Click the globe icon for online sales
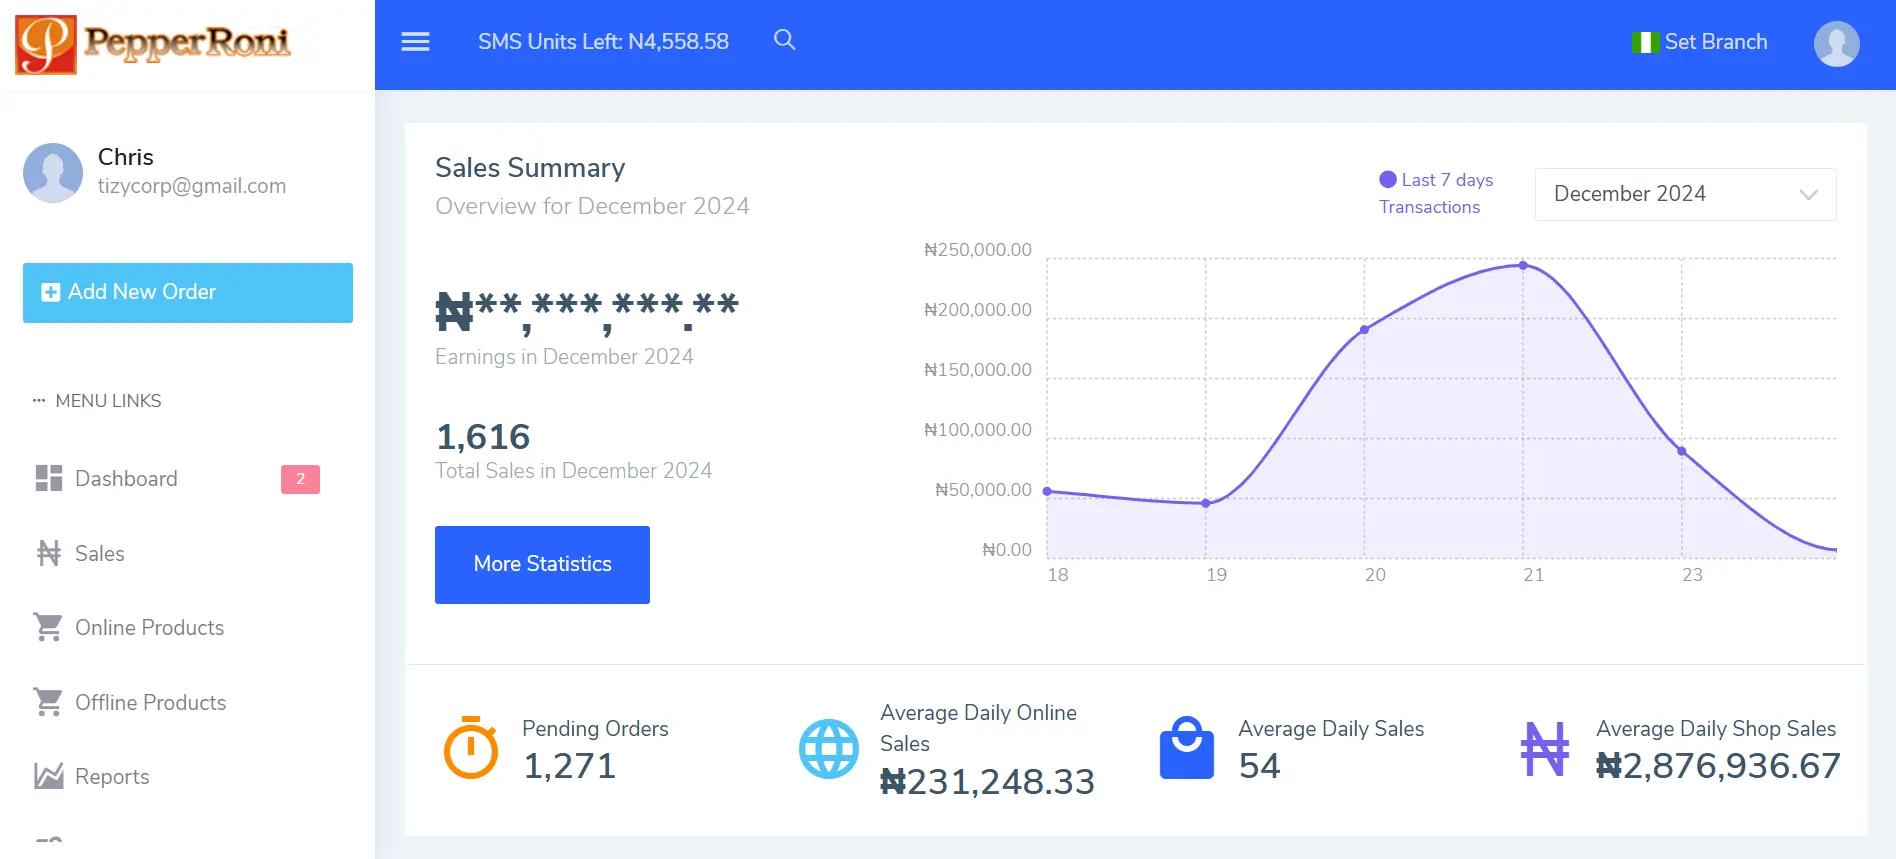 point(828,748)
